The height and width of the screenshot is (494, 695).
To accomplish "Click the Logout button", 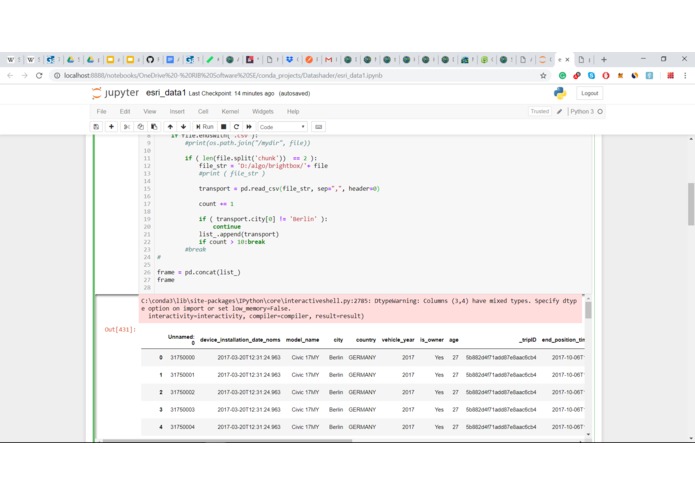I will pyautogui.click(x=590, y=93).
